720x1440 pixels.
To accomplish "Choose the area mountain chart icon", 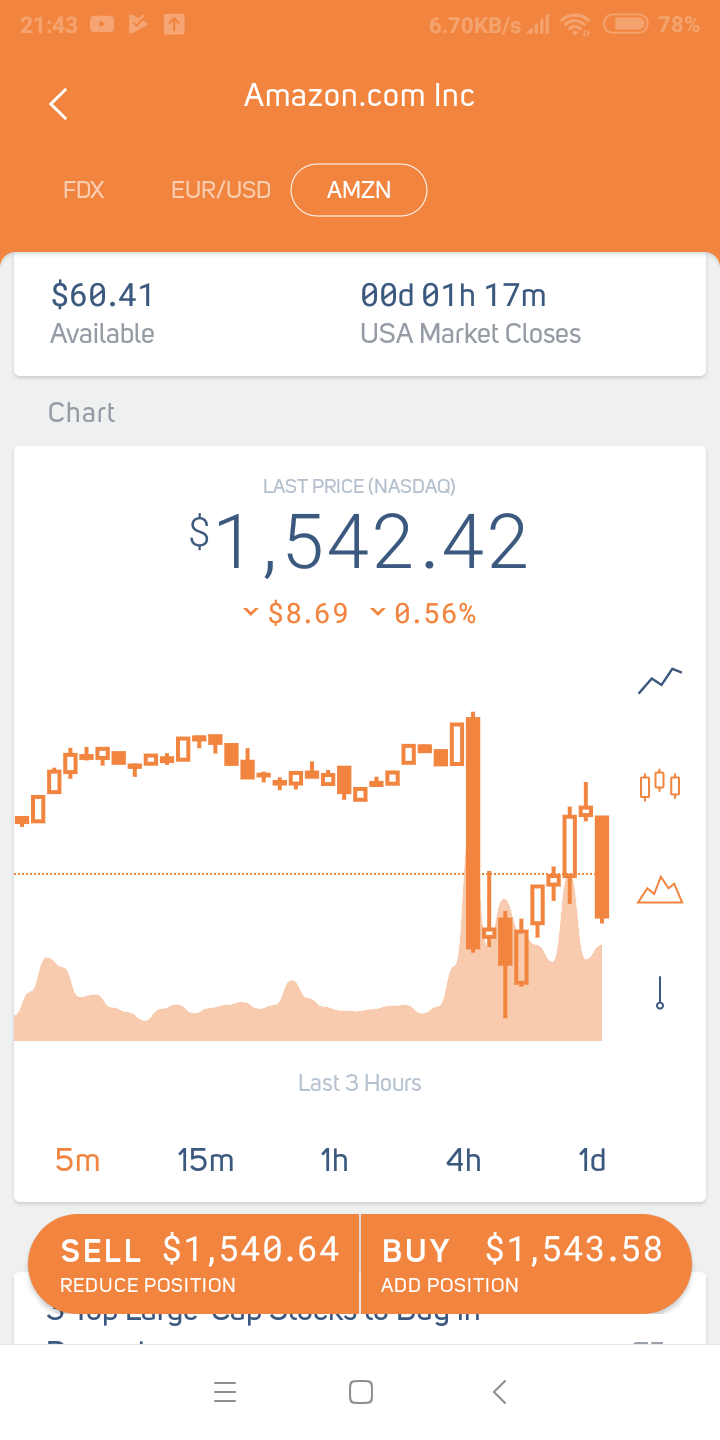I will [660, 889].
